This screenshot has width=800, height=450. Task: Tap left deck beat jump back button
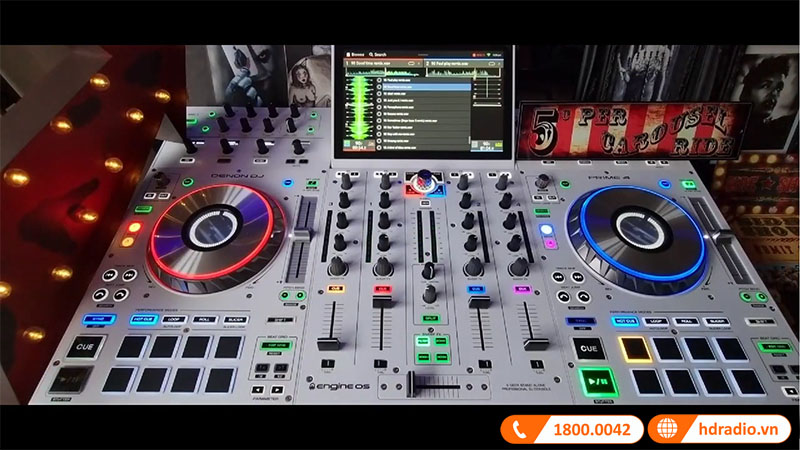pyautogui.click(x=100, y=295)
